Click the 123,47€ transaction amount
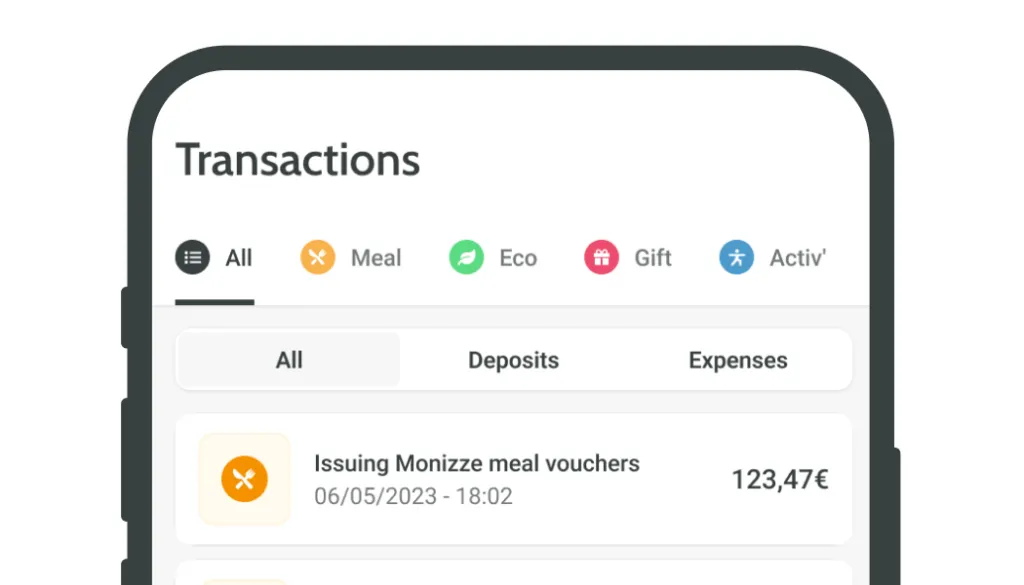 click(x=780, y=480)
